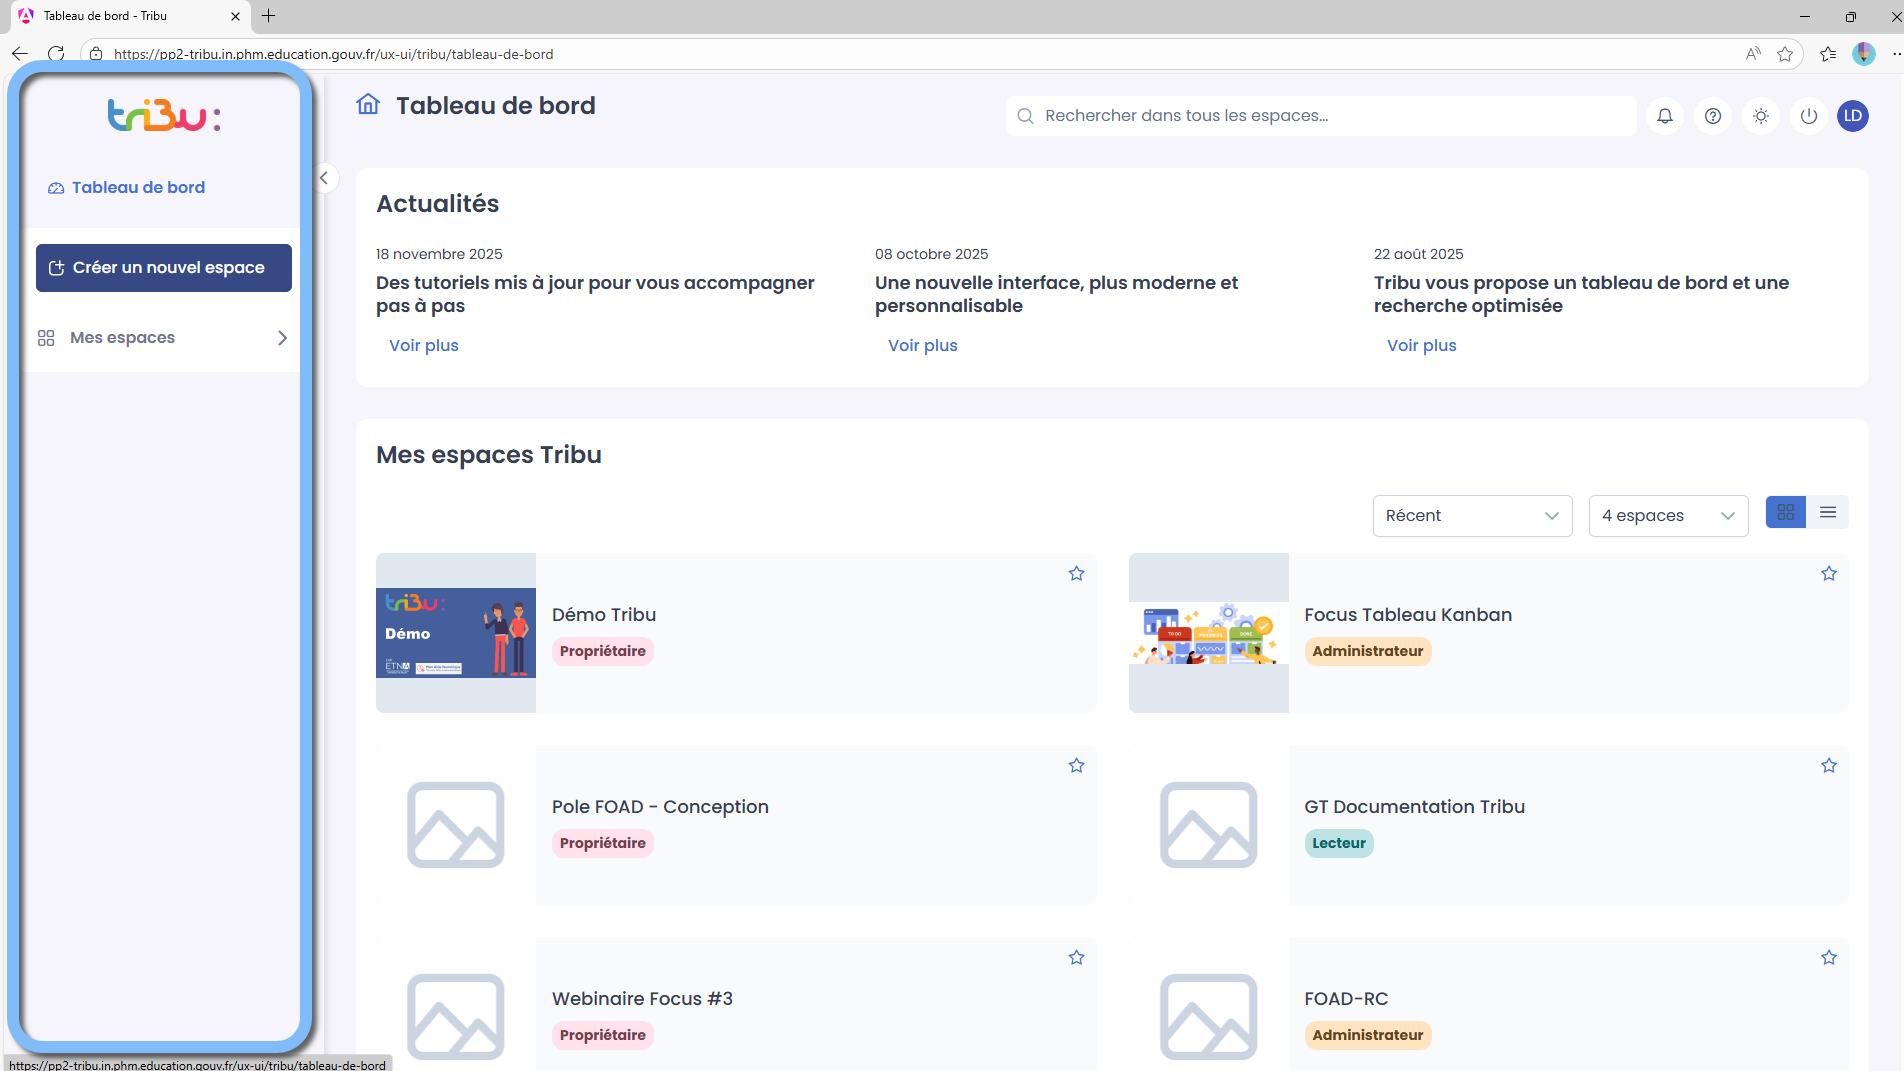The width and height of the screenshot is (1904, 1071).
Task: Open Voir plus for nouvelle interface news
Action: [x=923, y=345]
